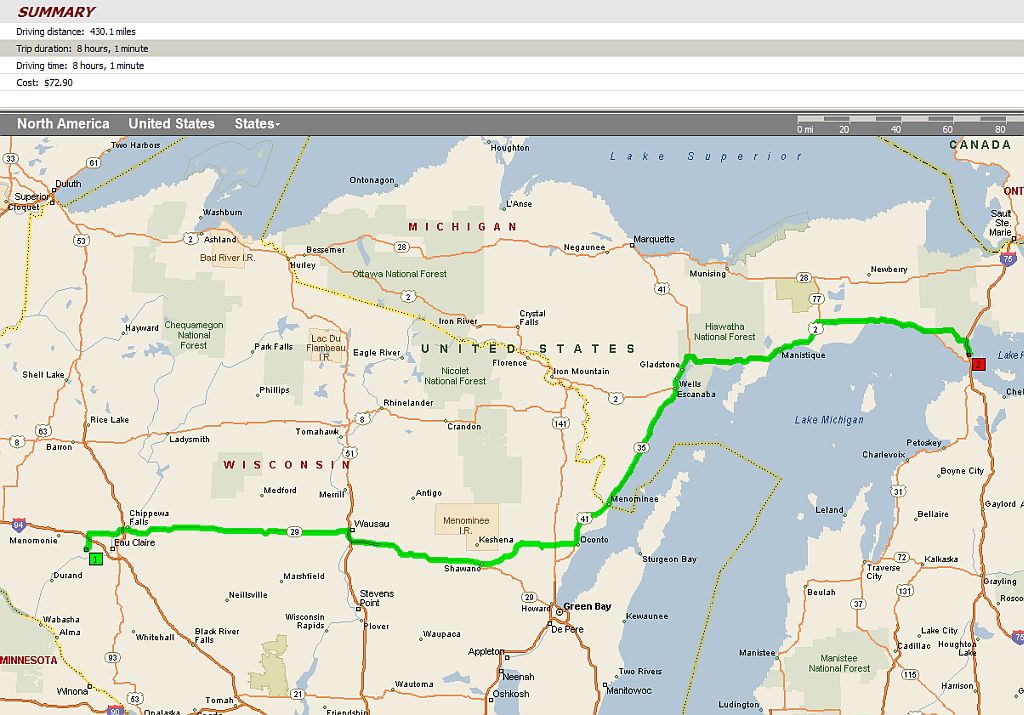Click the Ashland city label
Image resolution: width=1024 pixels, height=715 pixels.
[x=220, y=240]
